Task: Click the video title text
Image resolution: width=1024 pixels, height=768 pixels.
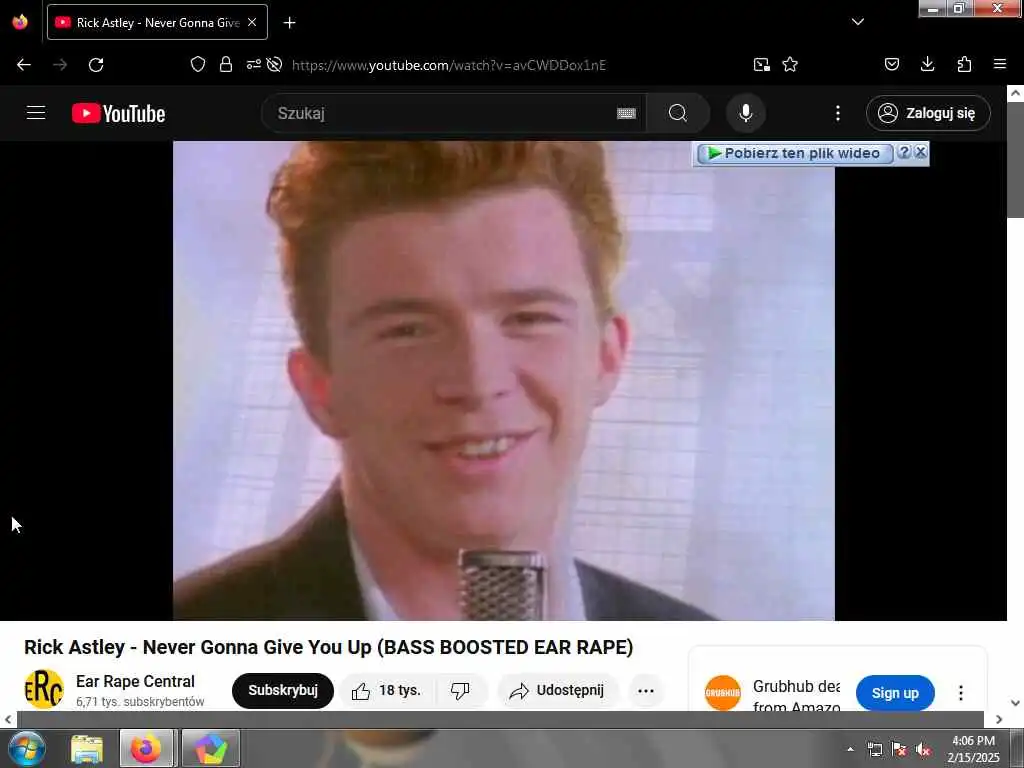Action: (328, 647)
